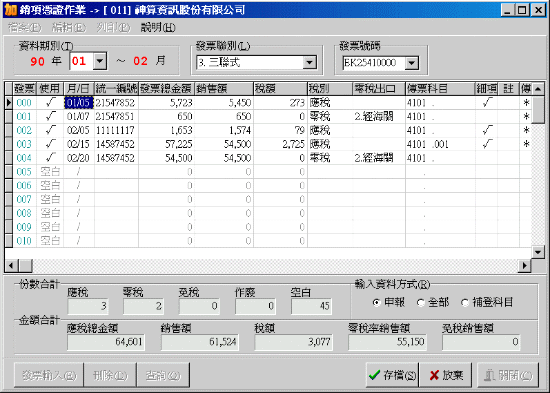Screen dimensions: 550x393
Task: Click account cell 4101 .001
Action: tap(440, 144)
